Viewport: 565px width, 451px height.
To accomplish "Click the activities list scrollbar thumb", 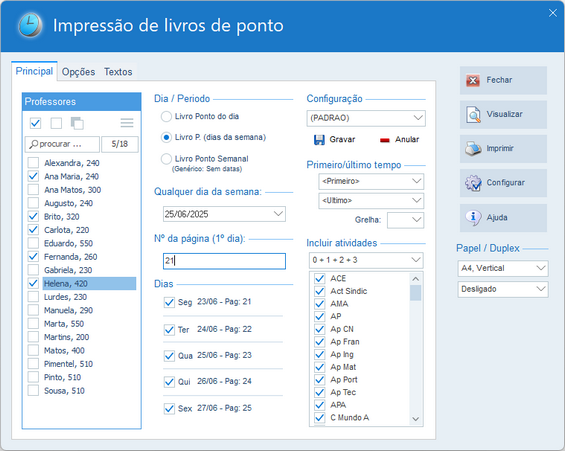I will tap(415, 293).
